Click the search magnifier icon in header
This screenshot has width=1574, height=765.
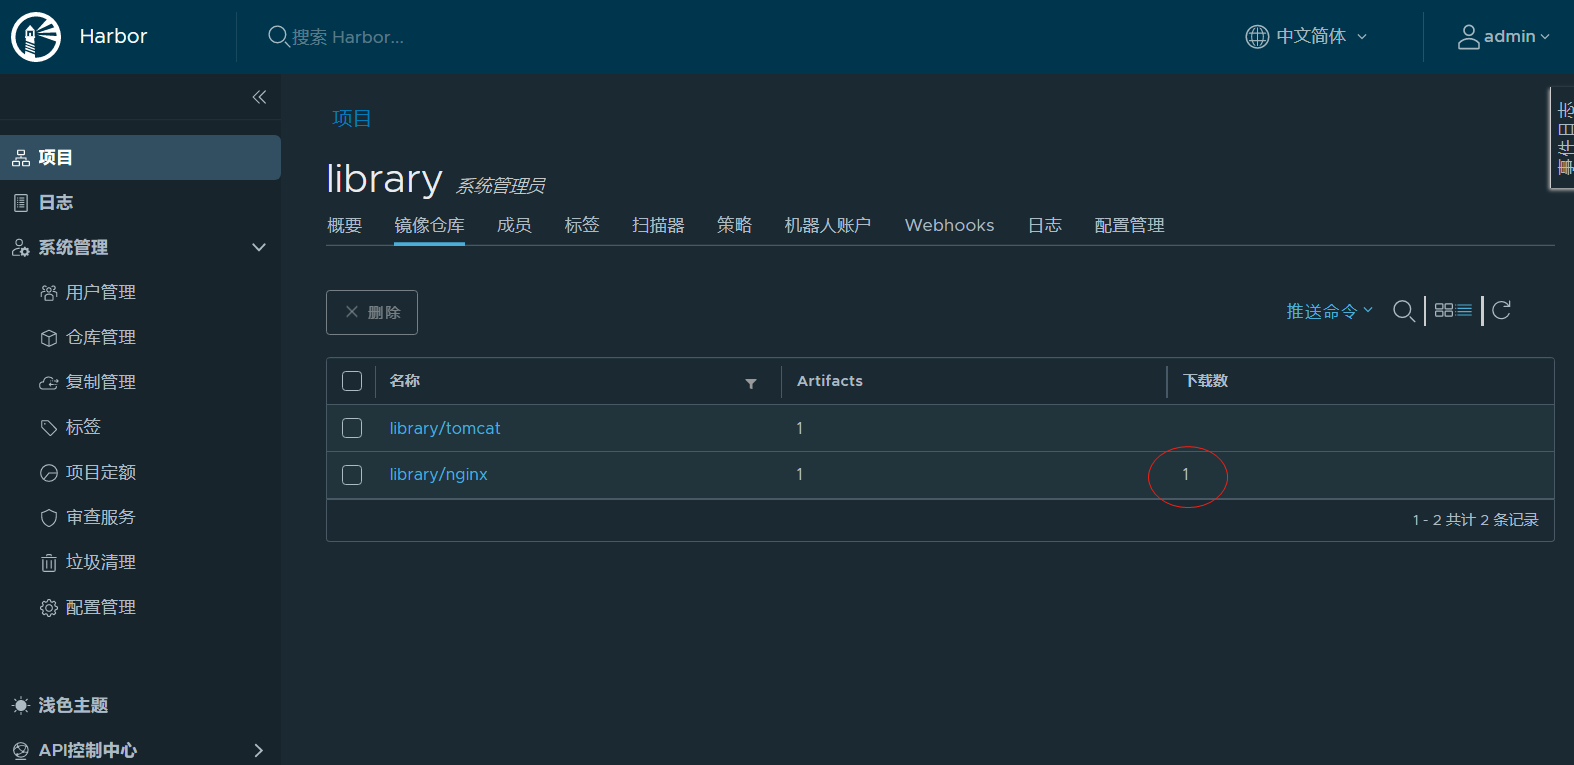(x=278, y=37)
